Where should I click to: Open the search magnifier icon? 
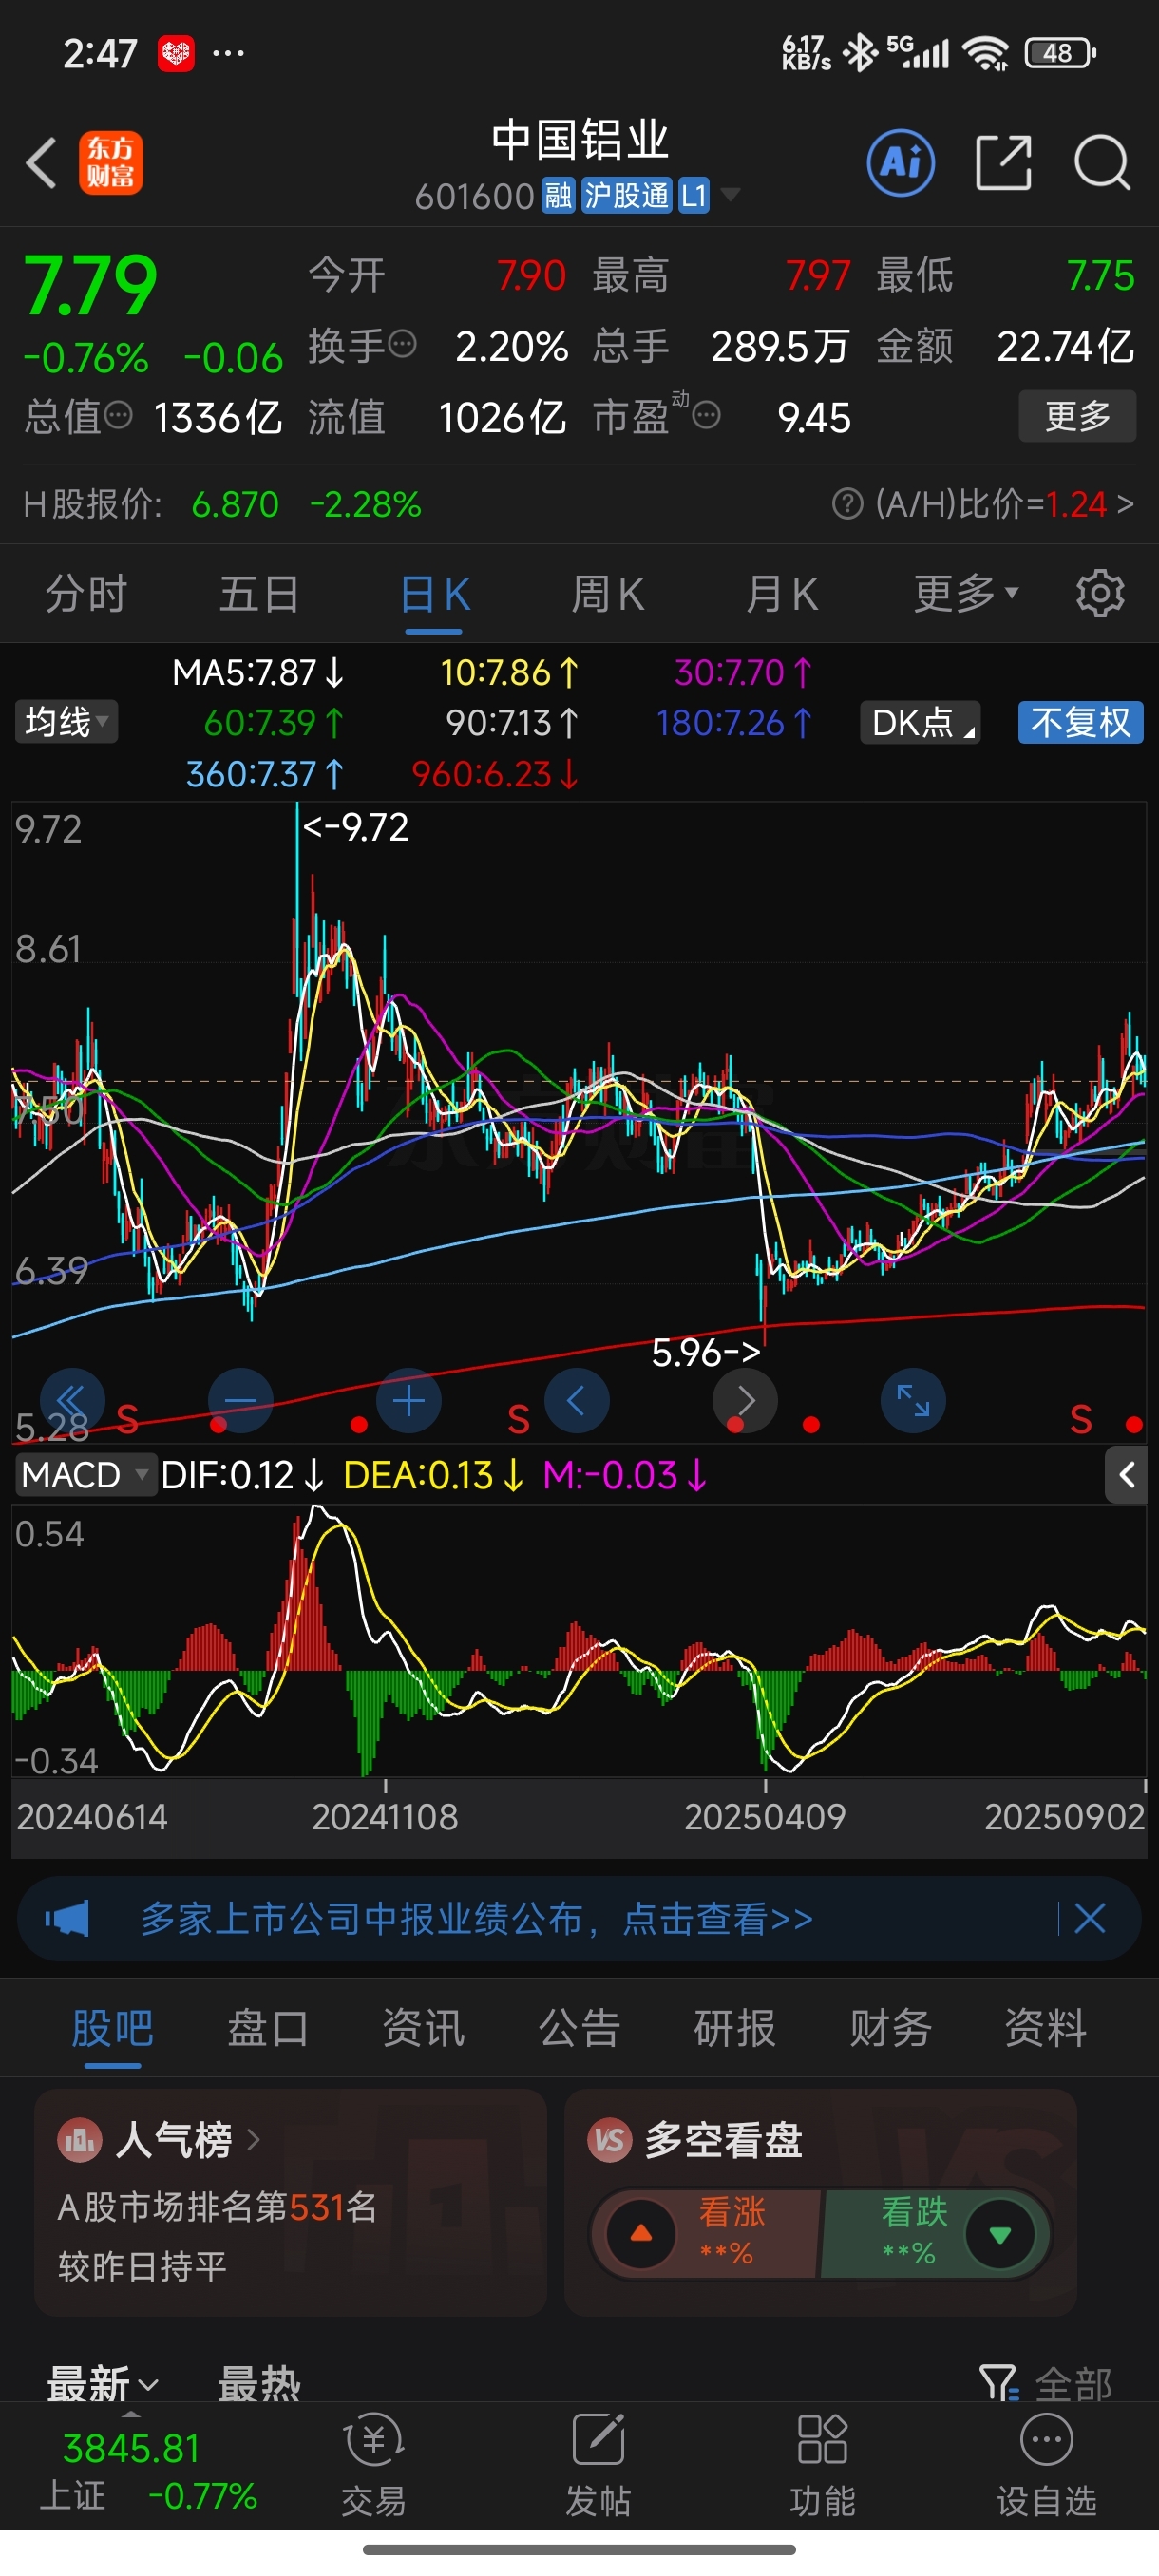tap(1102, 162)
